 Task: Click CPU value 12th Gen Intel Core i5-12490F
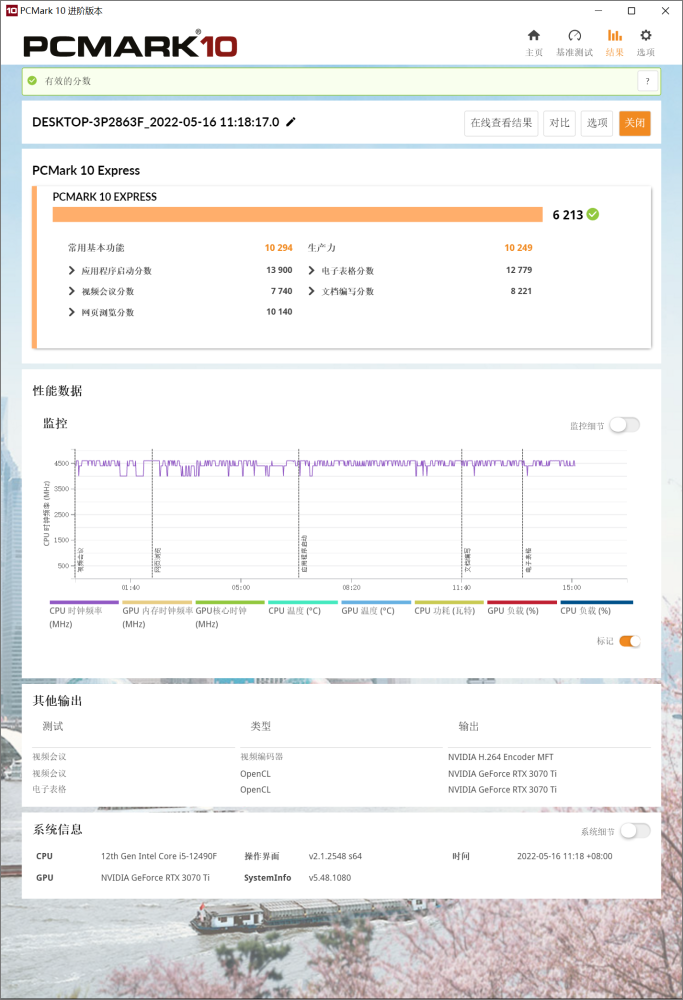159,856
